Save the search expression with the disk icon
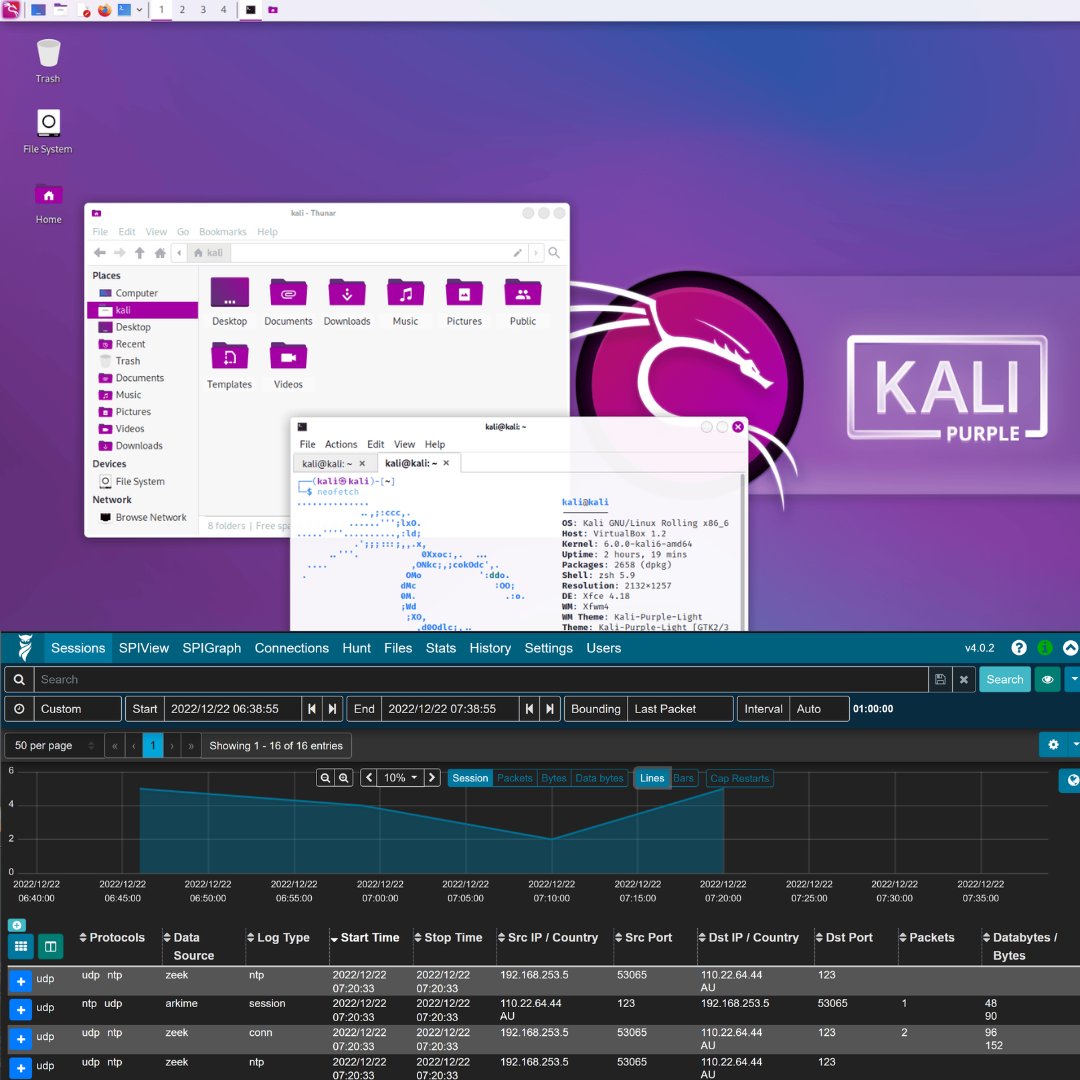 tap(940, 680)
